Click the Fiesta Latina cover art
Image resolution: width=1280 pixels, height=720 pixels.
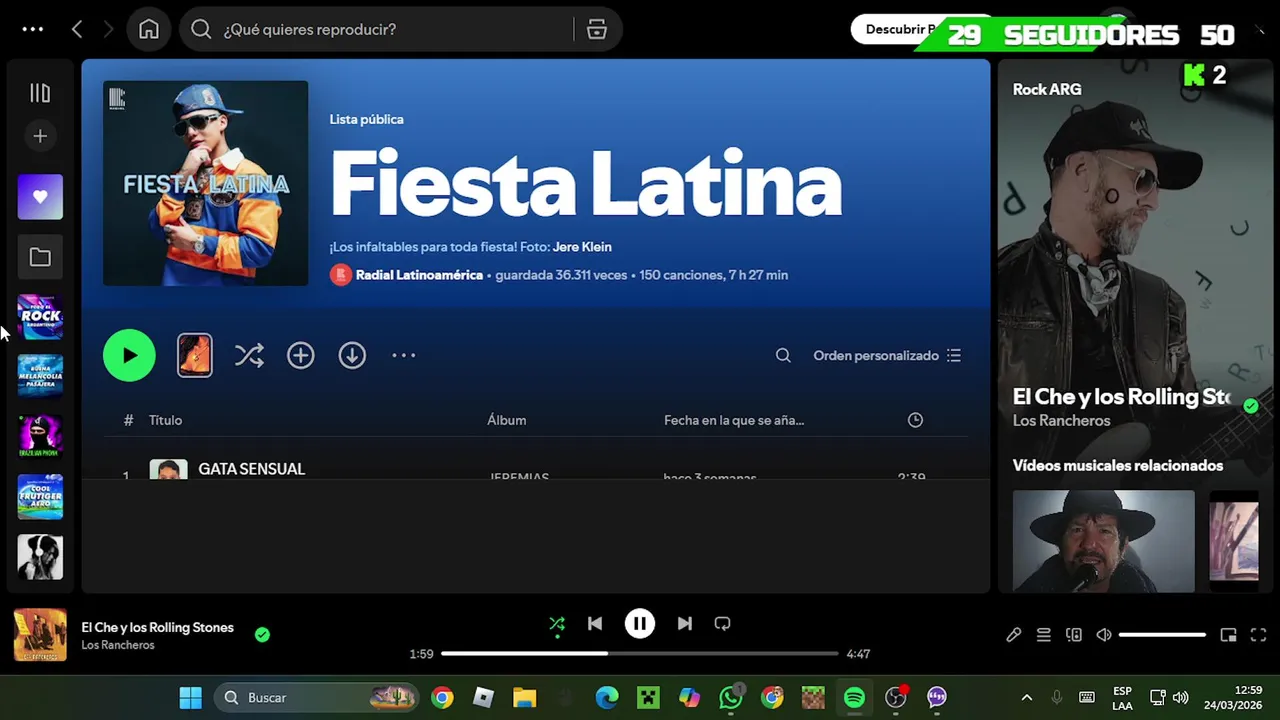(x=206, y=183)
